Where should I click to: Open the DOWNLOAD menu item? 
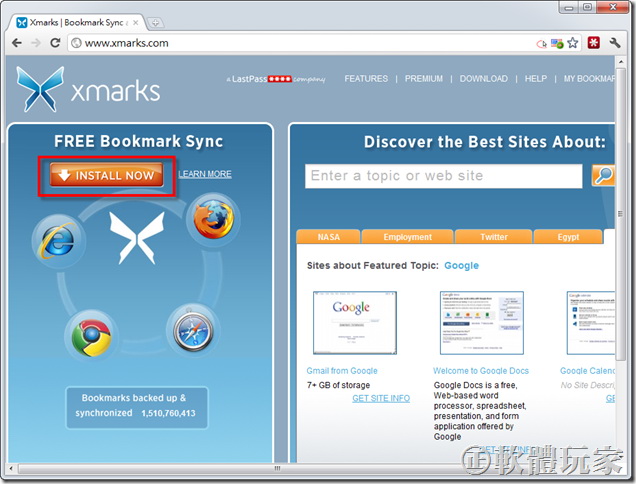pos(483,79)
